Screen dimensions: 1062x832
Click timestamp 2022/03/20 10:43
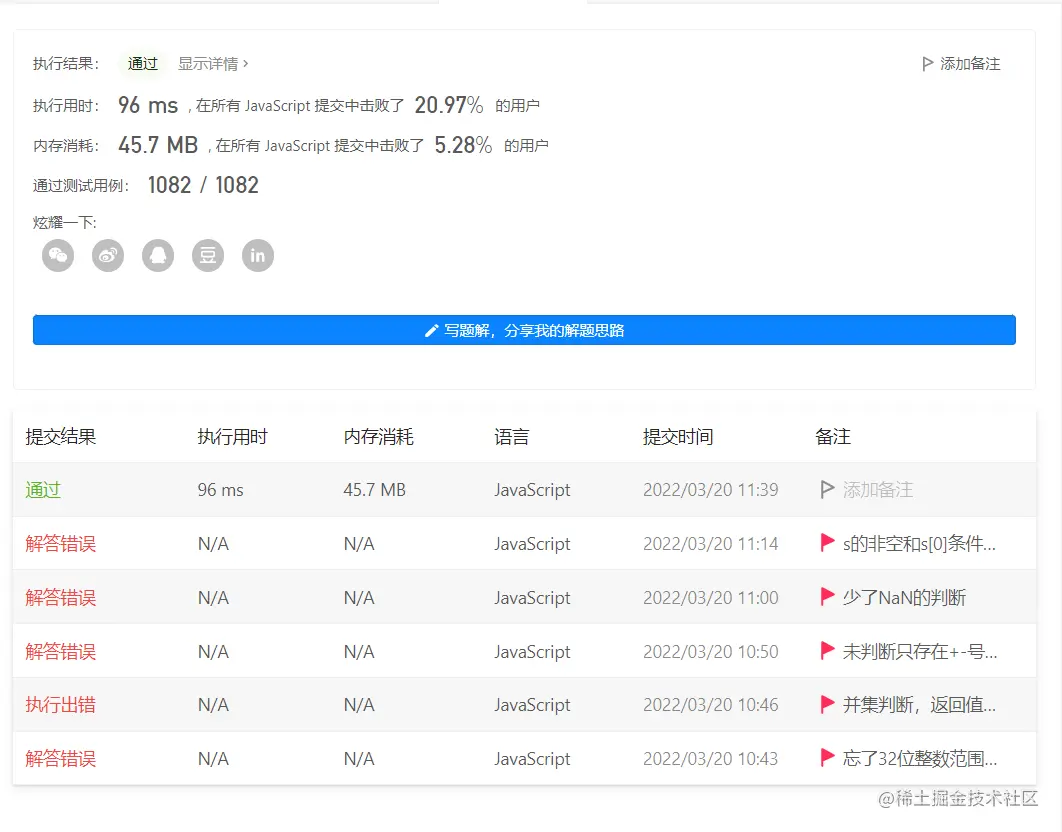710,759
